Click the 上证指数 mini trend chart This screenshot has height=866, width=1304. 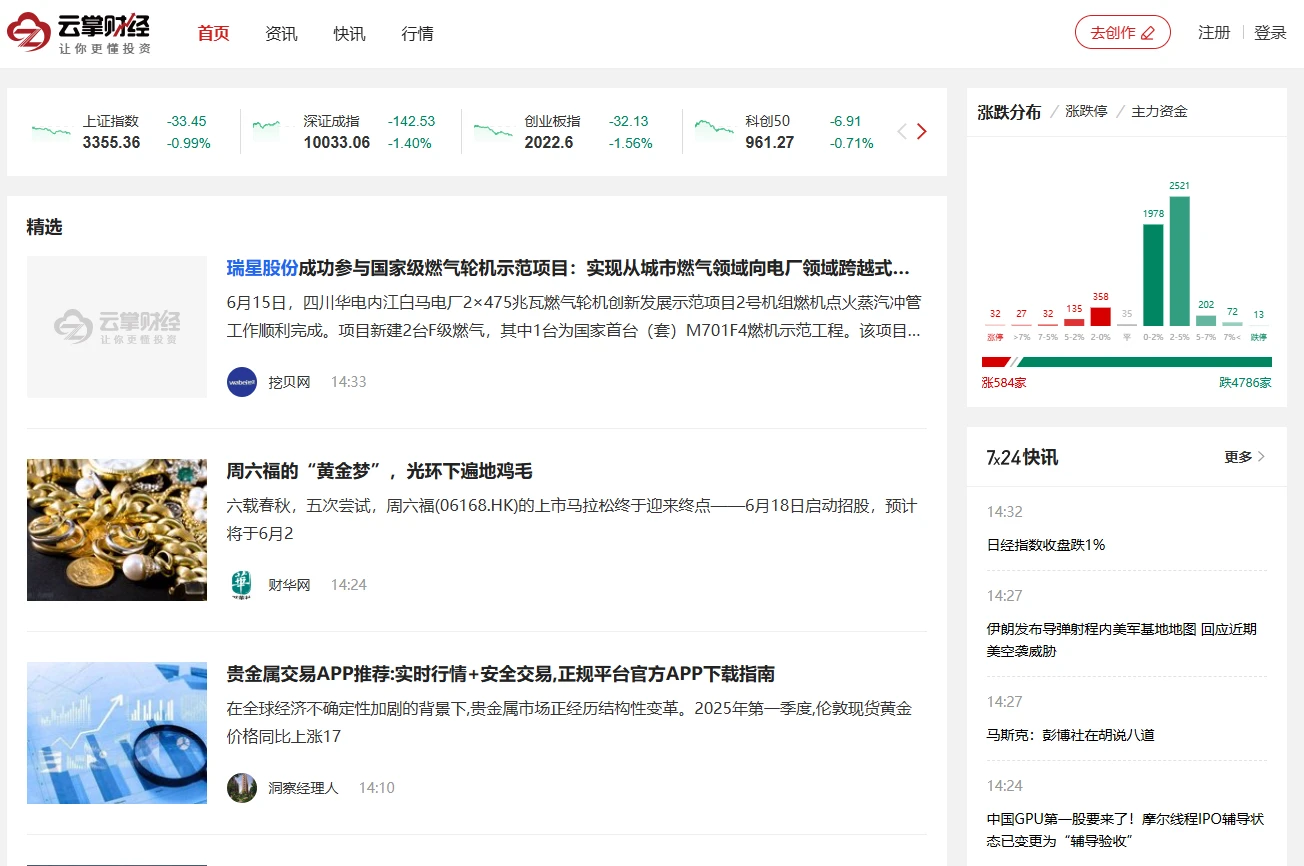coord(51,130)
